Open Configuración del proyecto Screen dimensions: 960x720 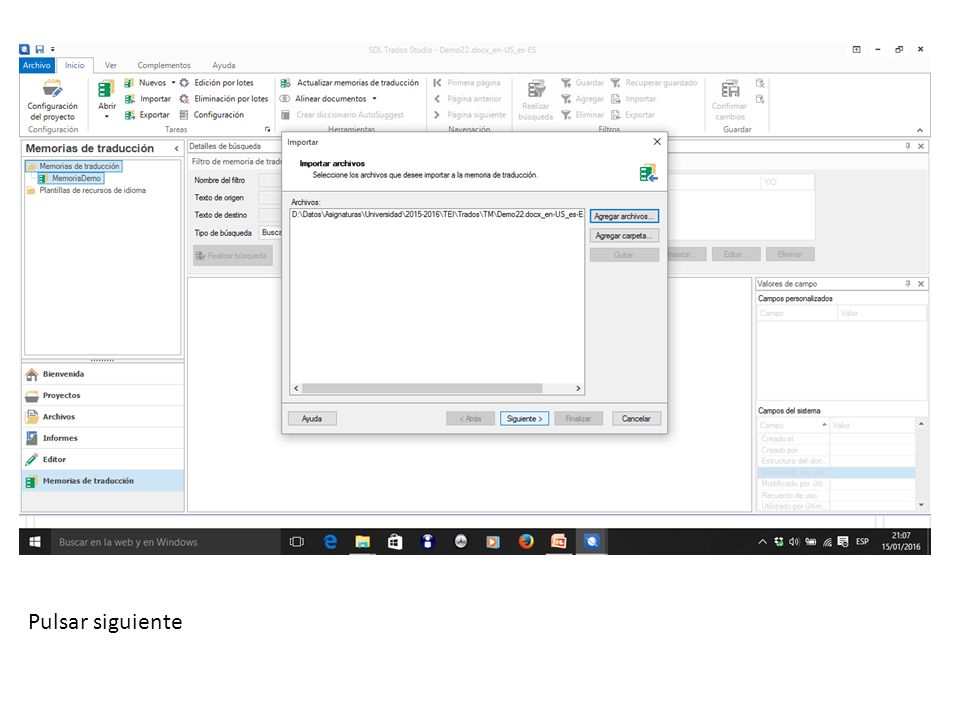pyautogui.click(x=53, y=100)
